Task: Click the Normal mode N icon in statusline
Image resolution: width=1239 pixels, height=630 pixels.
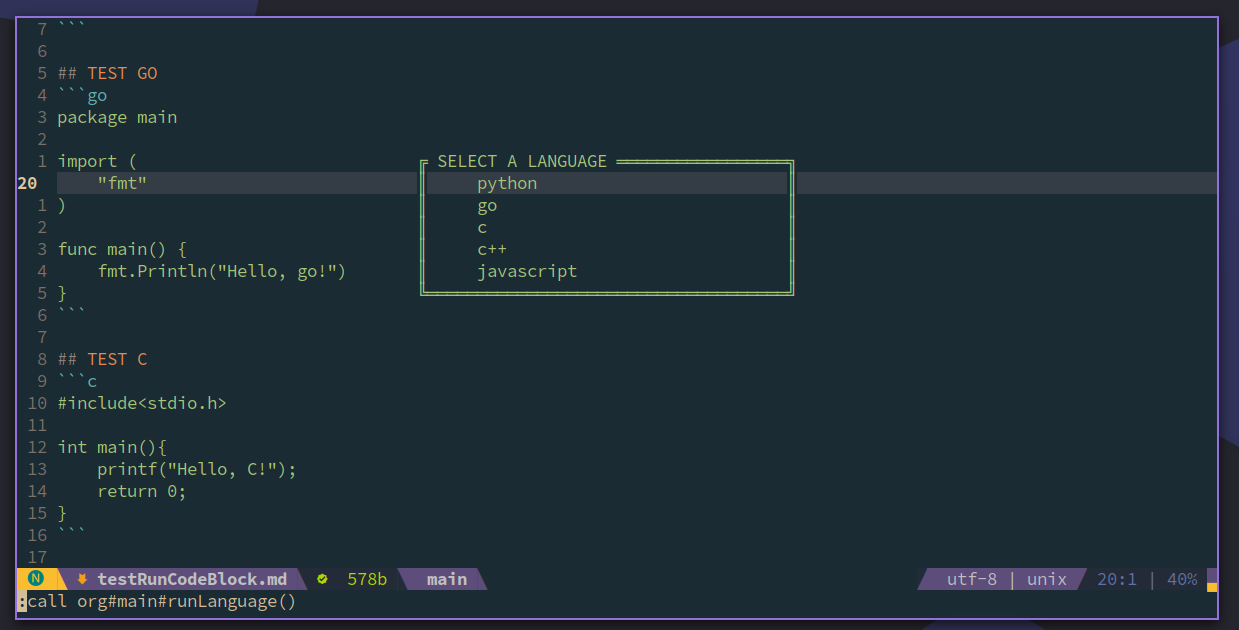Action: tap(37, 579)
